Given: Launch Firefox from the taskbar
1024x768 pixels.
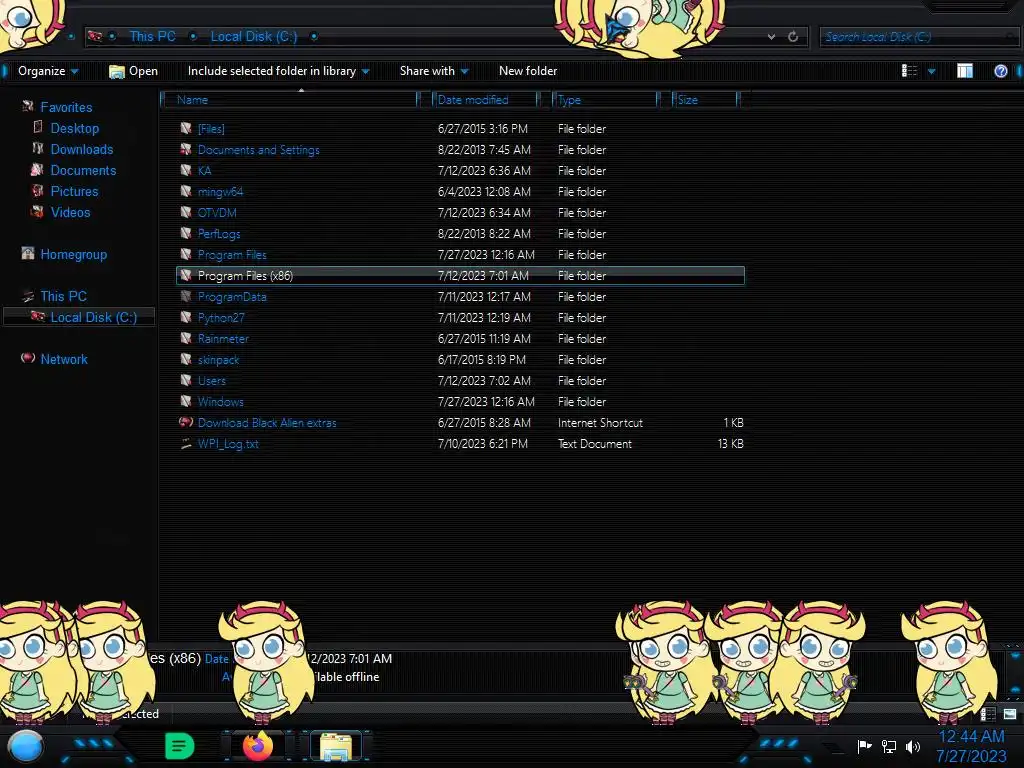Looking at the screenshot, I should tap(258, 746).
